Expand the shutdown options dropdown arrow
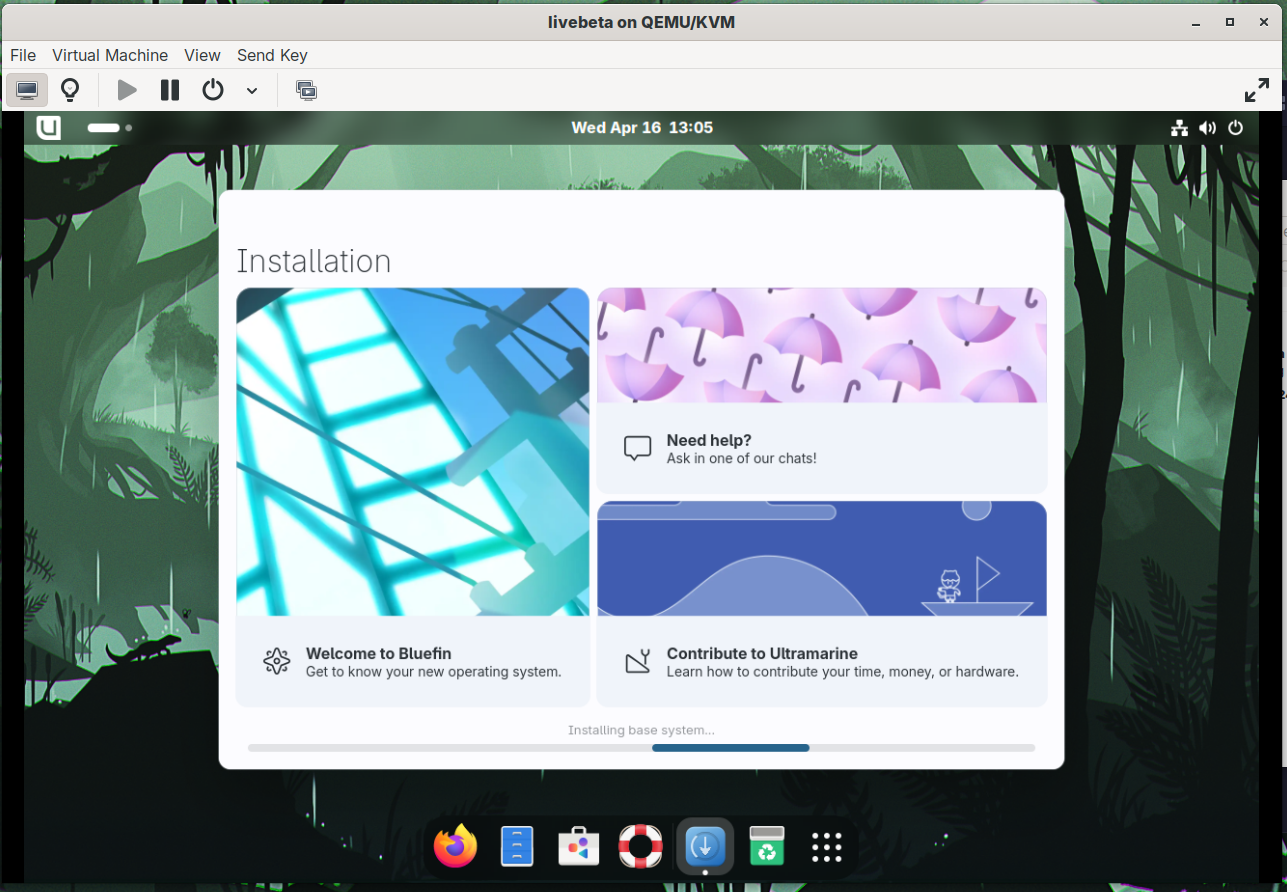Viewport: 1287px width, 892px height. pos(252,91)
